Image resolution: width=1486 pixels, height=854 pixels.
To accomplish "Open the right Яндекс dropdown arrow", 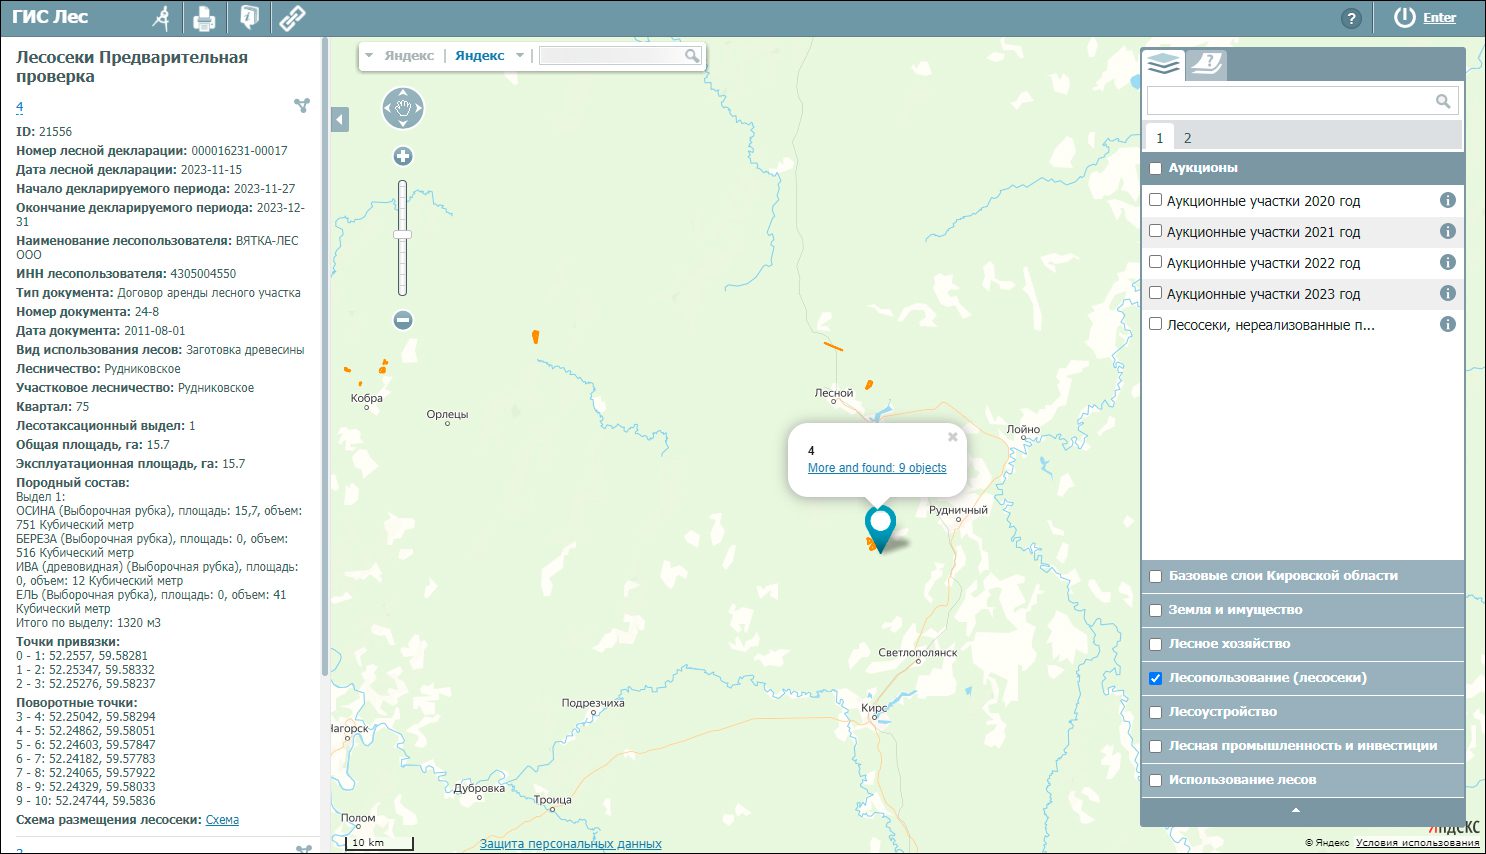I will (x=520, y=56).
